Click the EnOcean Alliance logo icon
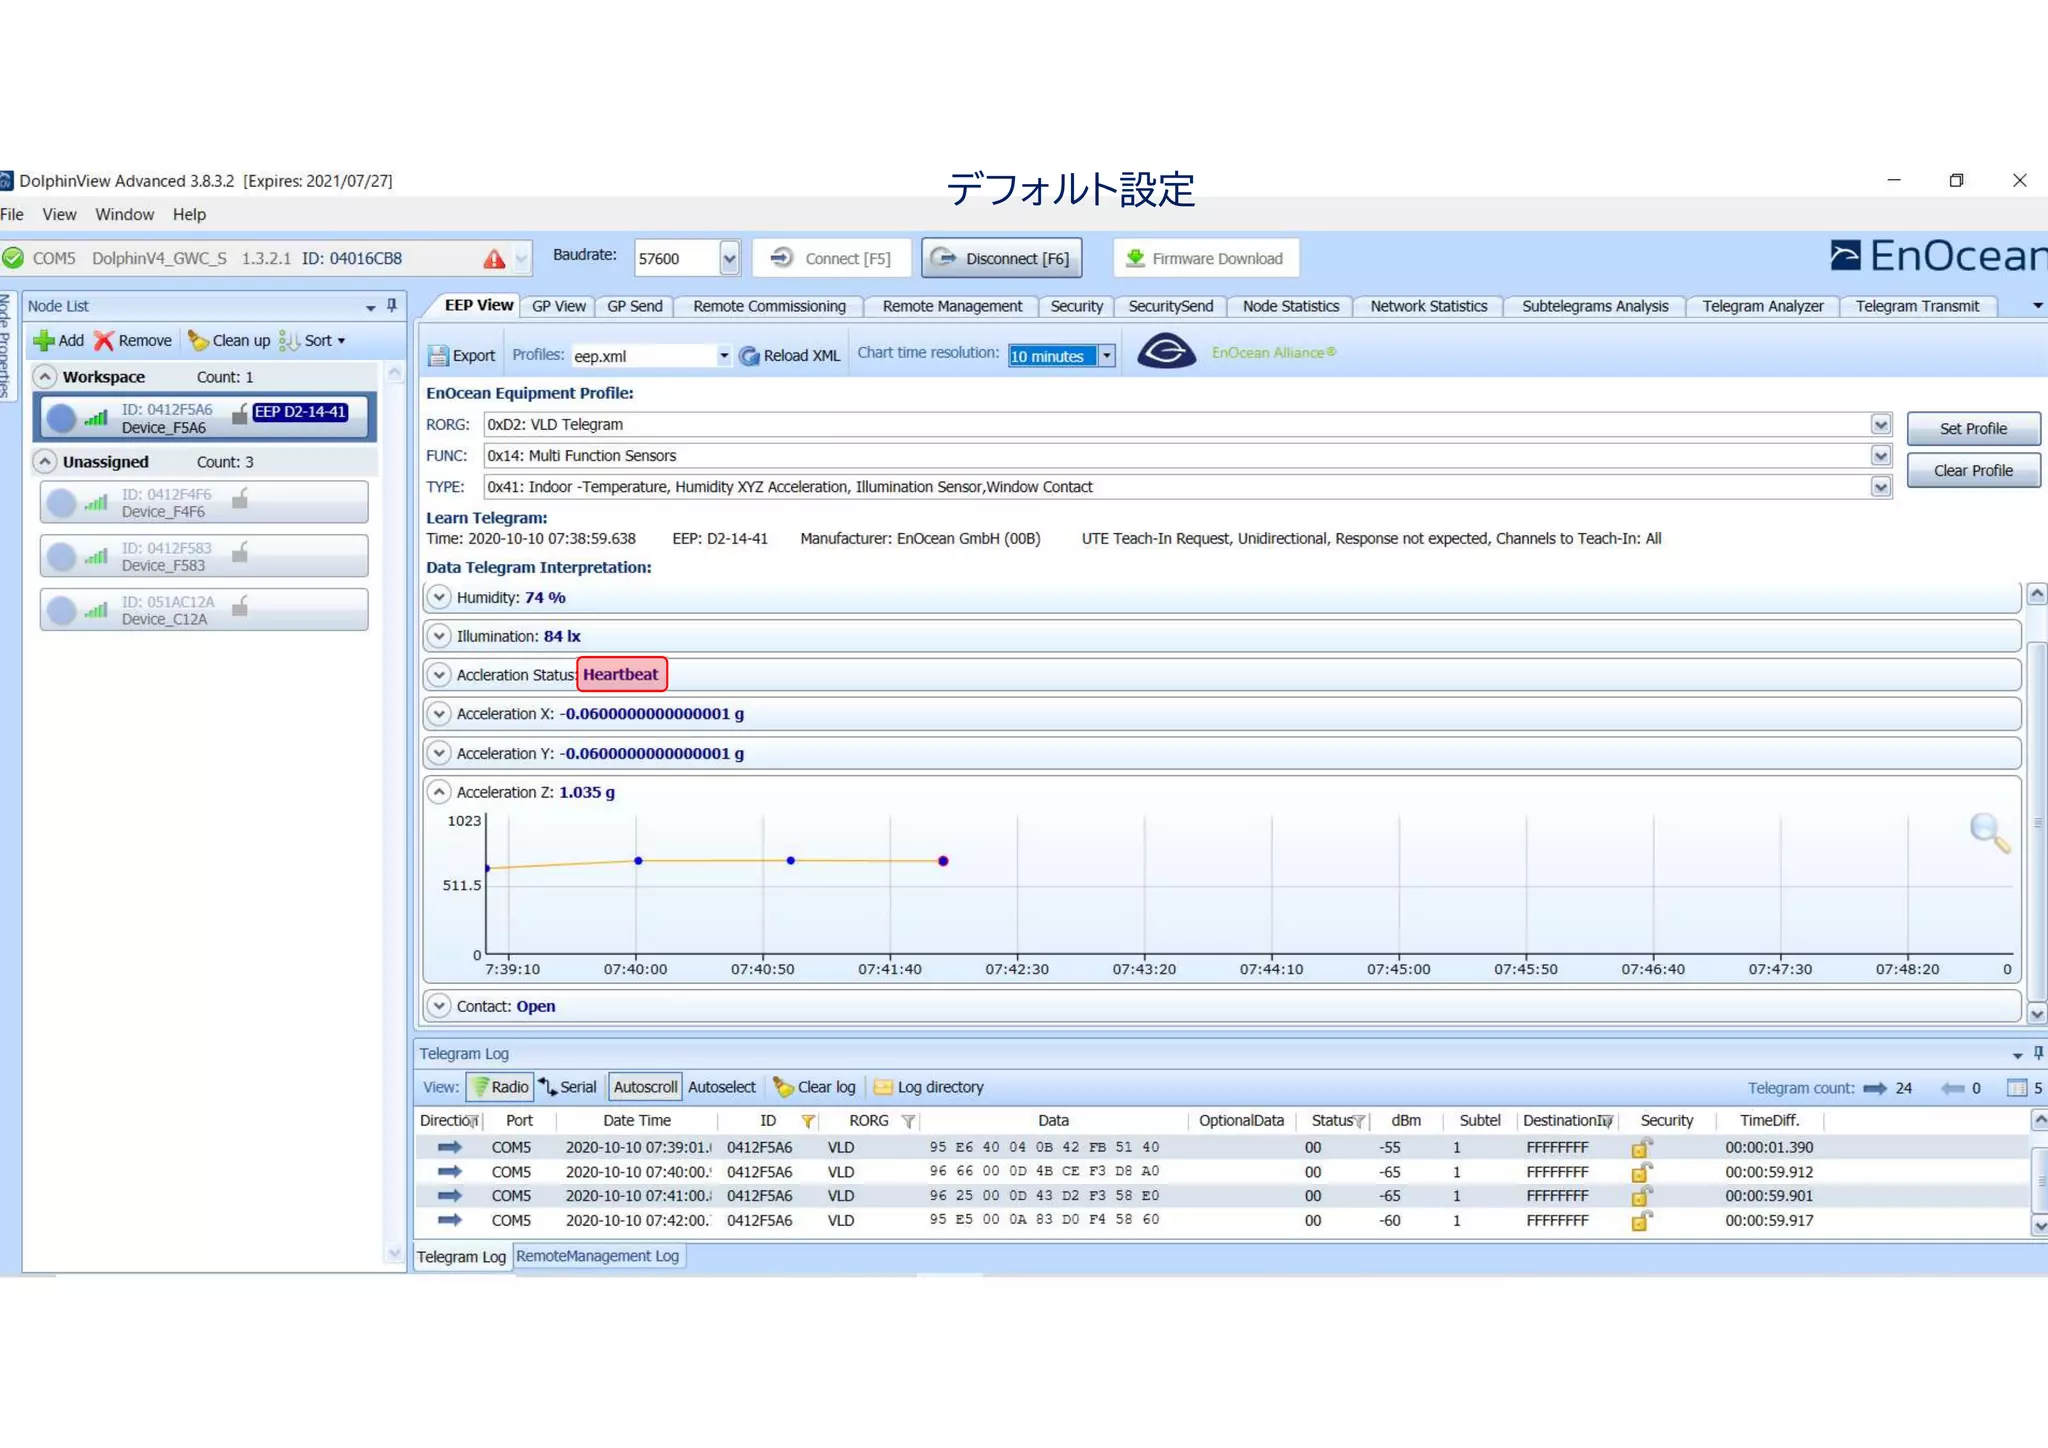 click(1166, 352)
